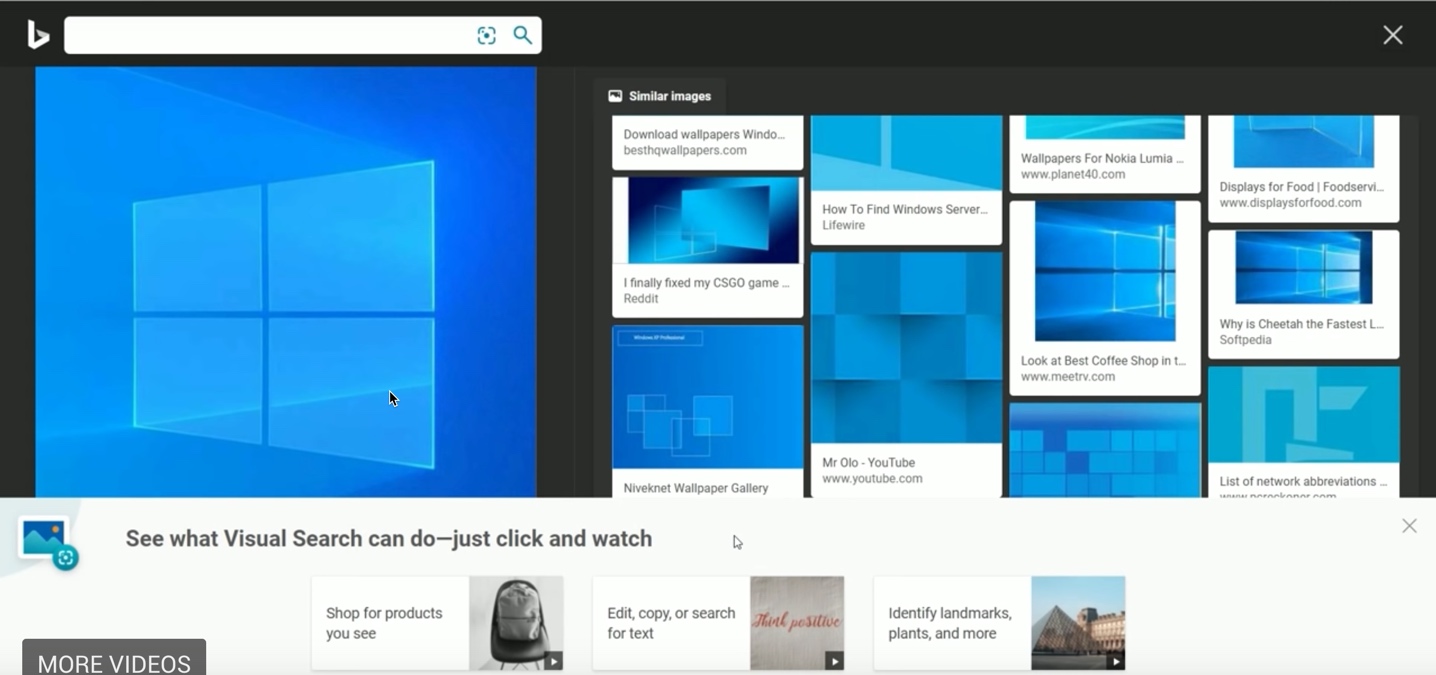1436x675 pixels.
Task: Click www.displaysforfood.com source text
Action: coord(1290,203)
